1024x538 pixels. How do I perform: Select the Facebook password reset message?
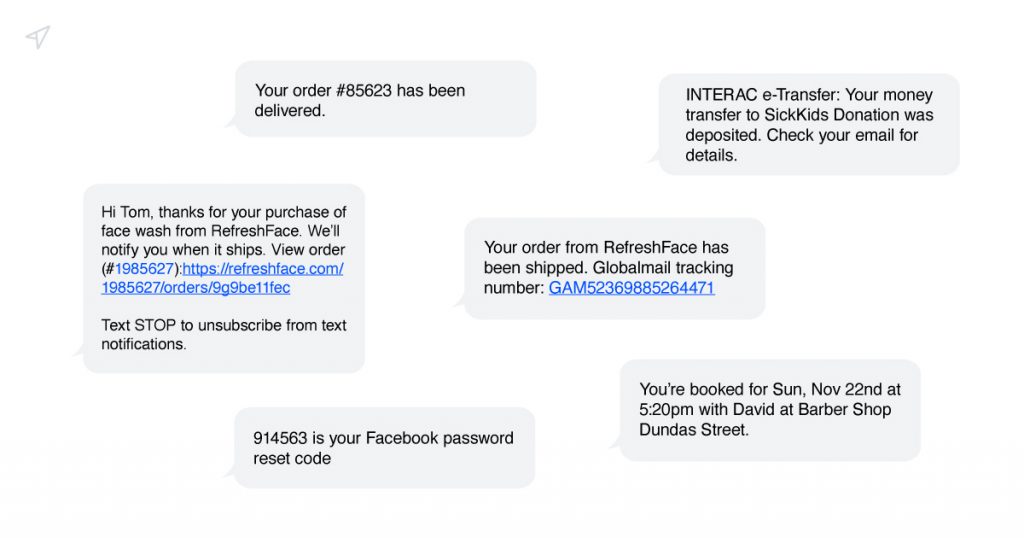[x=384, y=448]
